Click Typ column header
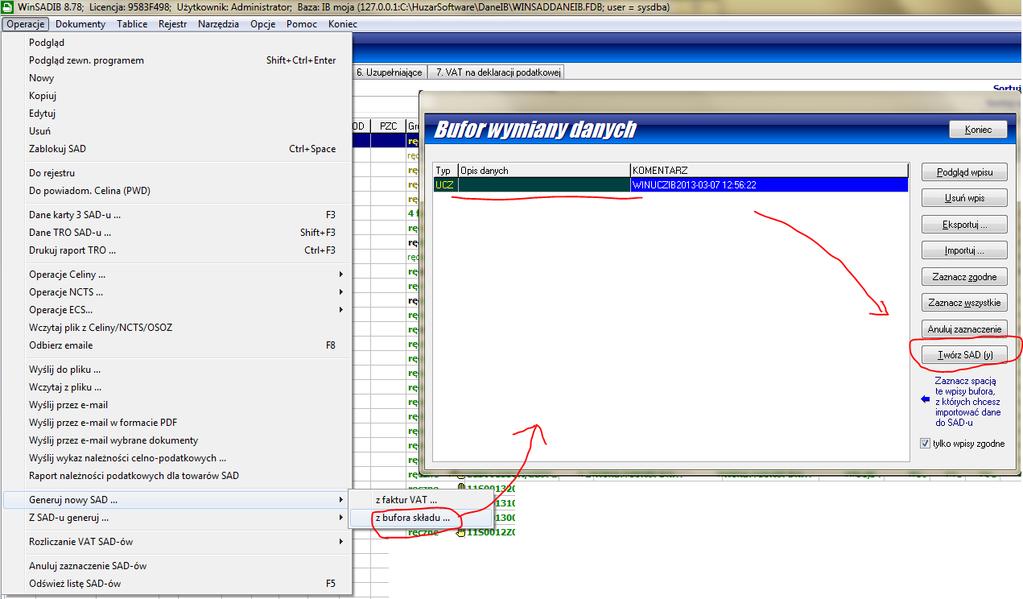1023x599 pixels. (x=446, y=170)
